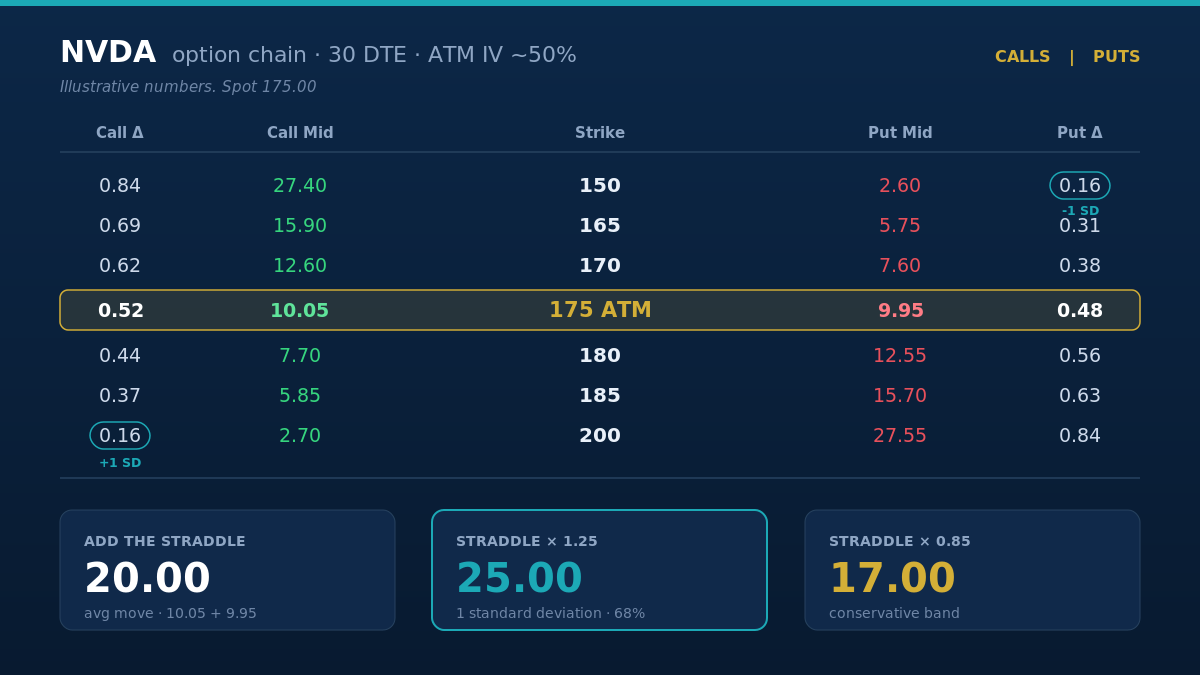This screenshot has width=1200, height=675.
Task: Click ATM call mid price 10.05
Action: [300, 311]
